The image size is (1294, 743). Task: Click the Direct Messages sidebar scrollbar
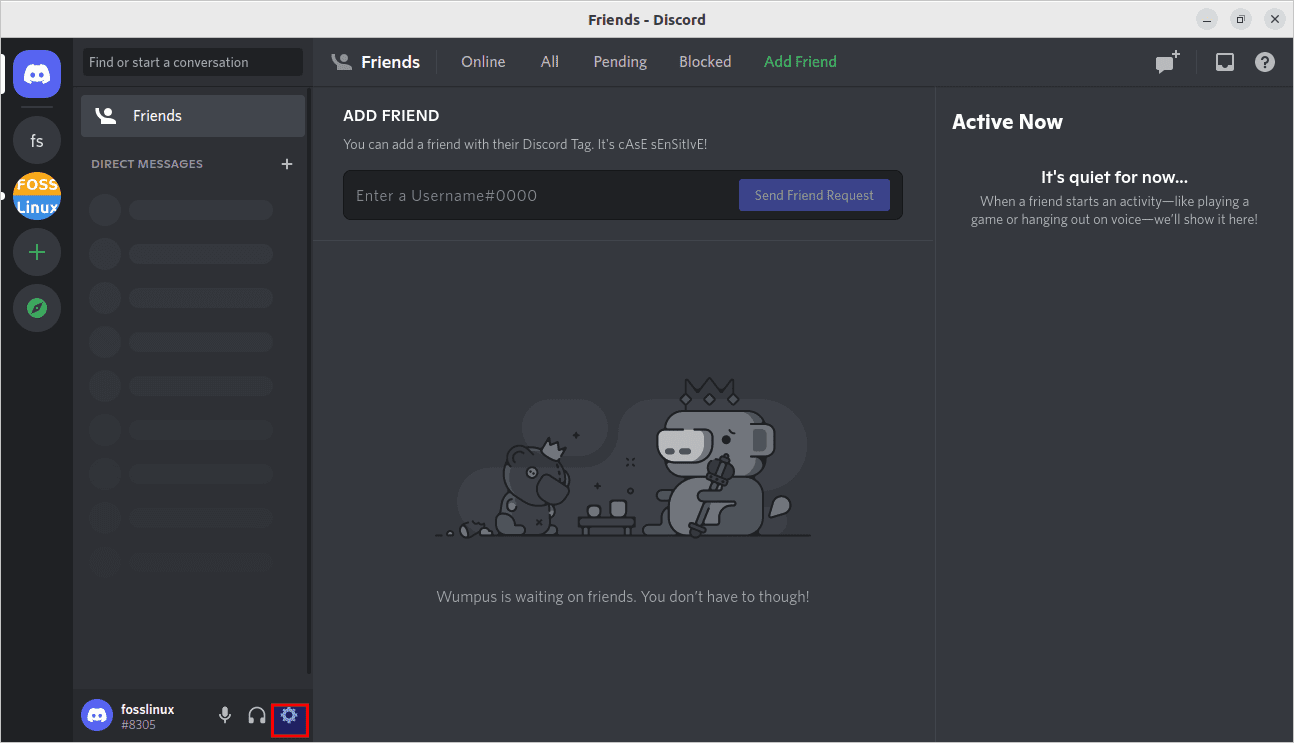pos(309,380)
